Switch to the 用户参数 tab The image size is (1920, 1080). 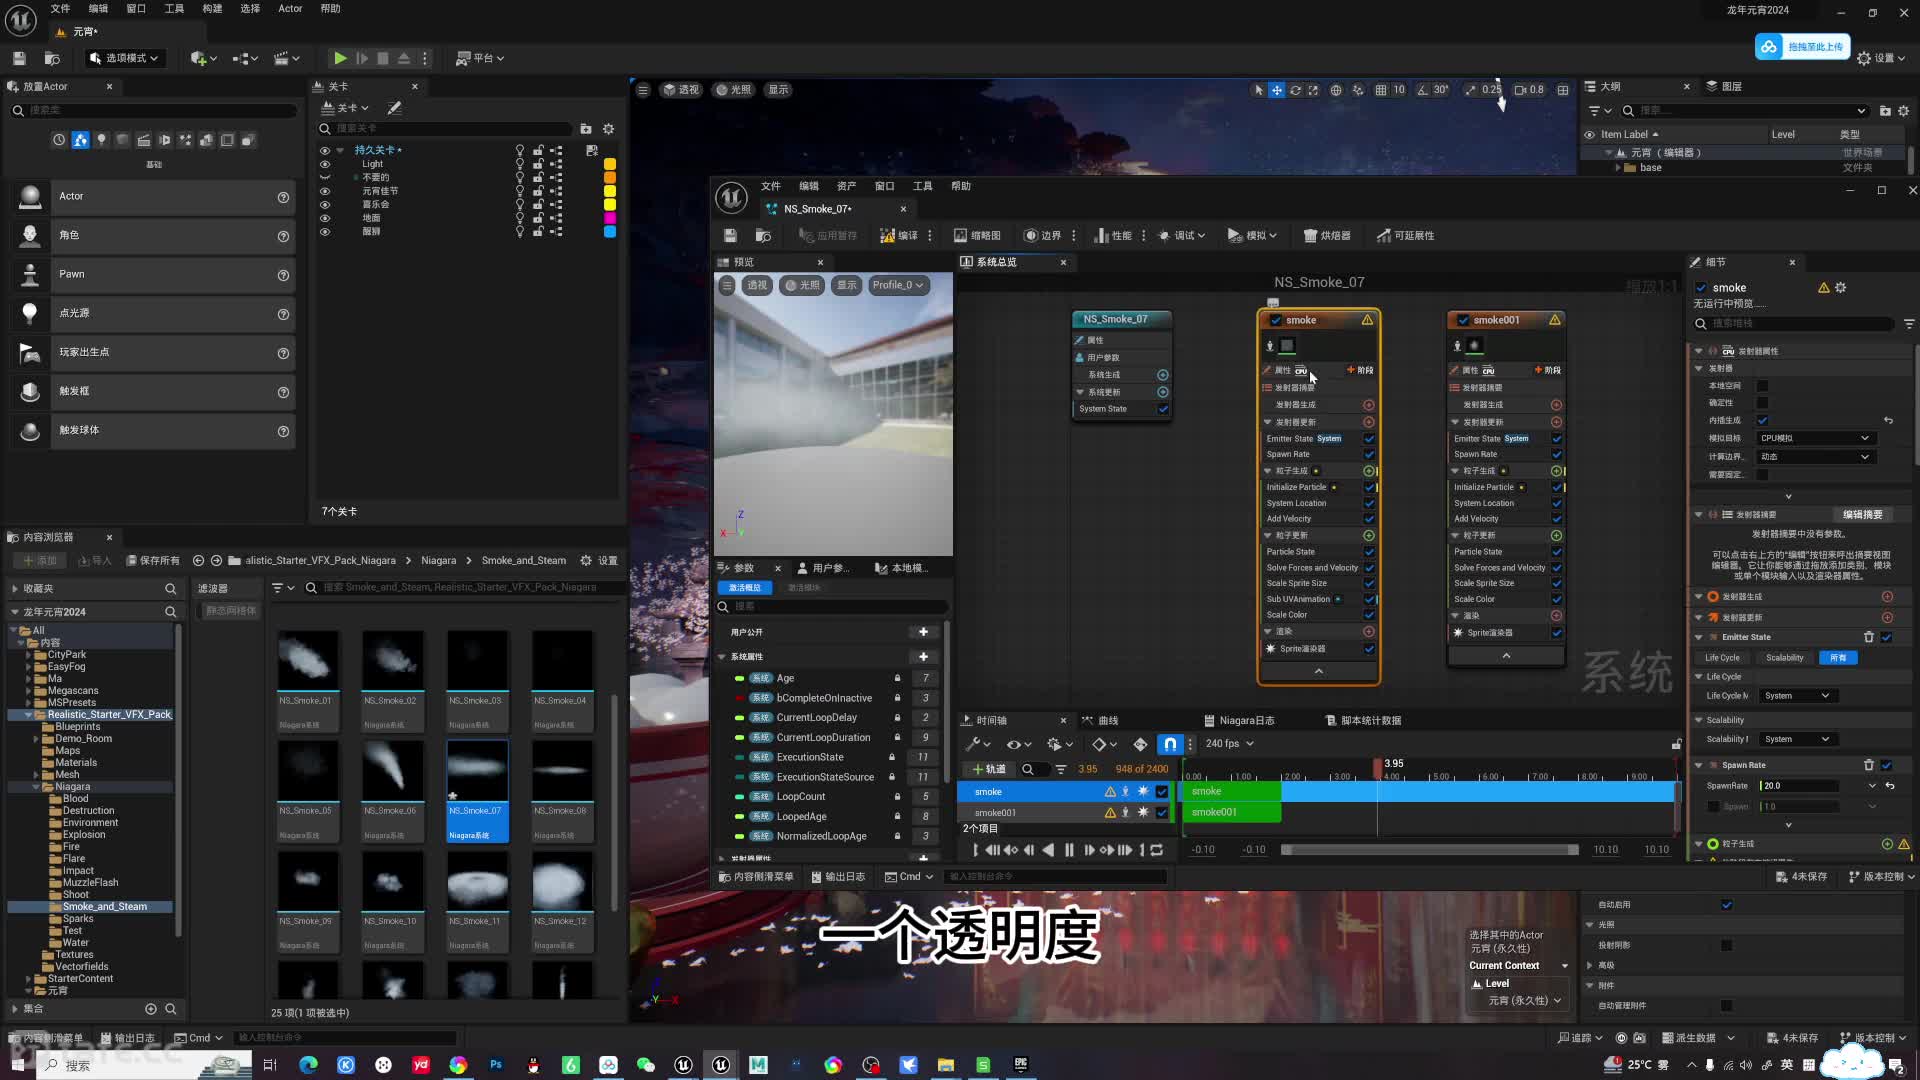(x=822, y=568)
